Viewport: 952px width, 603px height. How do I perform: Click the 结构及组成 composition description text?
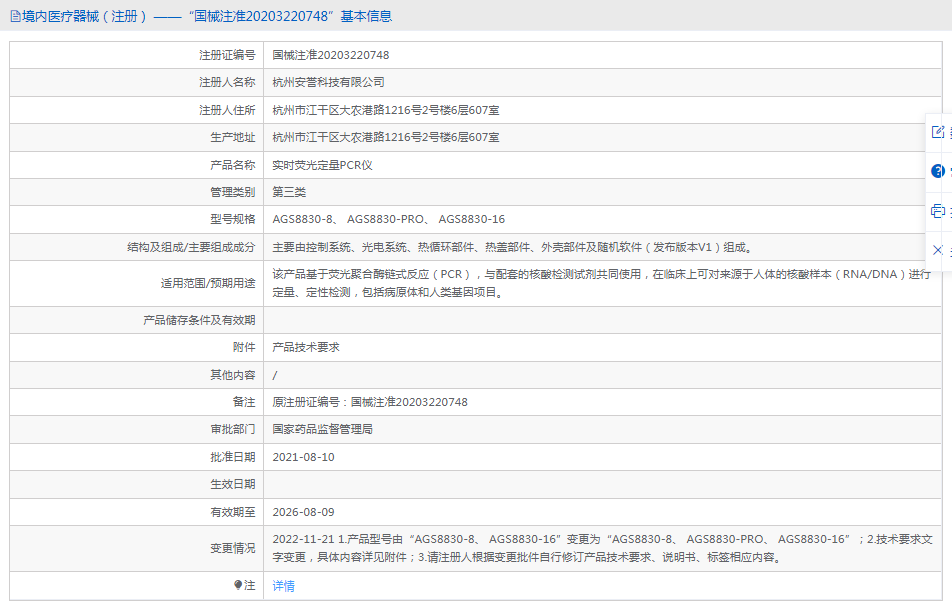coord(513,247)
